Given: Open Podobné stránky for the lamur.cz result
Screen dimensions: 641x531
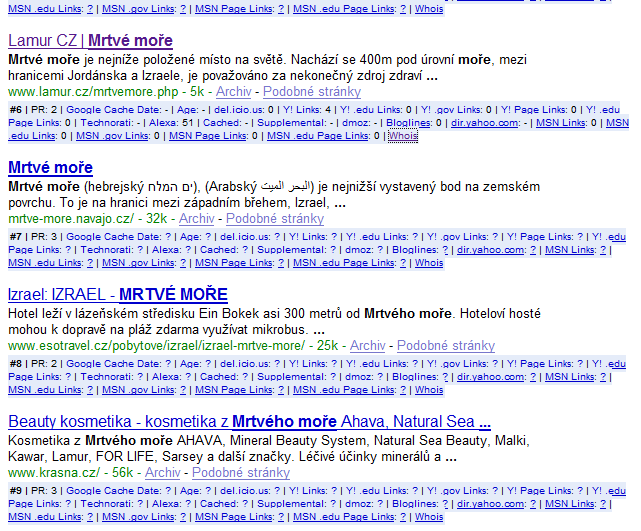Looking at the screenshot, I should 312,92.
